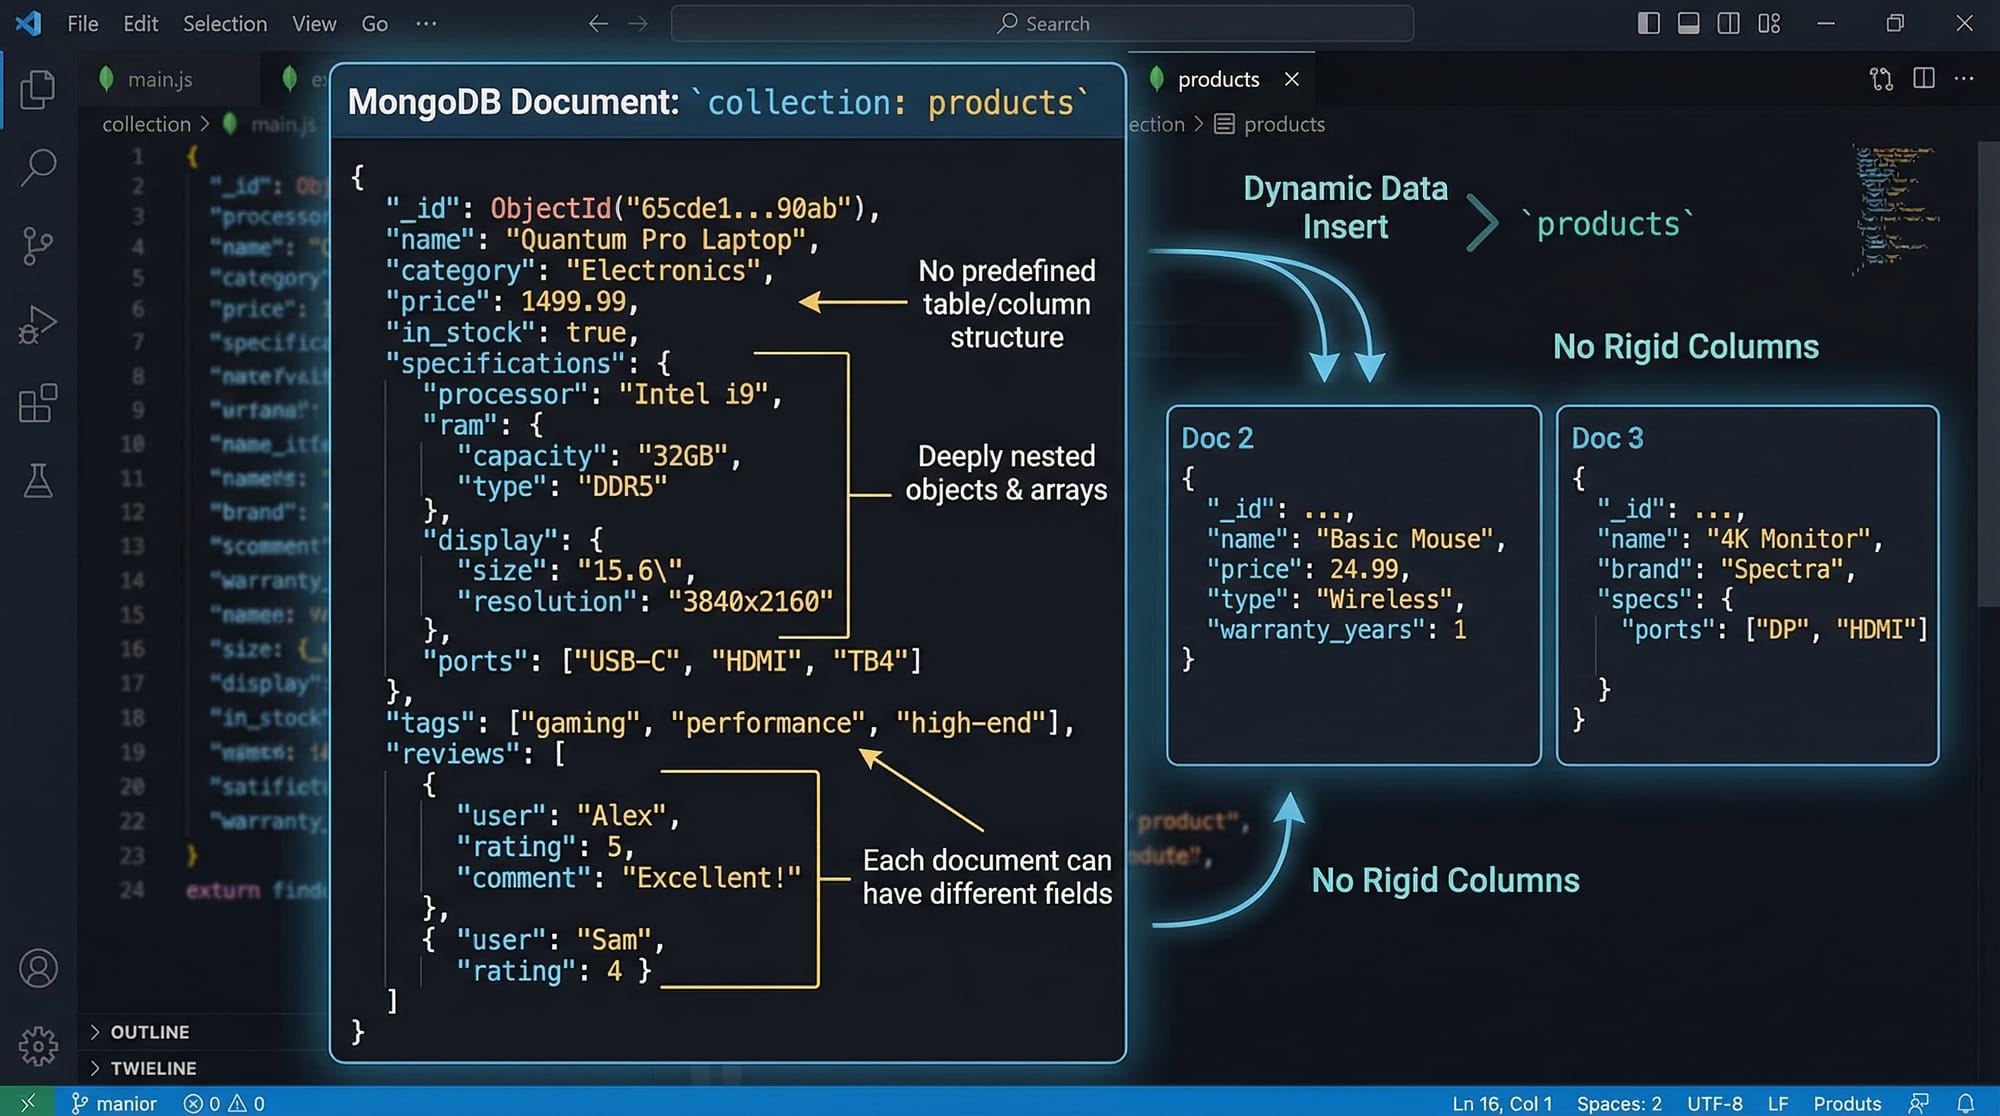Open the editor's more actions menu
This screenshot has height=1116, width=2000.
click(1964, 78)
